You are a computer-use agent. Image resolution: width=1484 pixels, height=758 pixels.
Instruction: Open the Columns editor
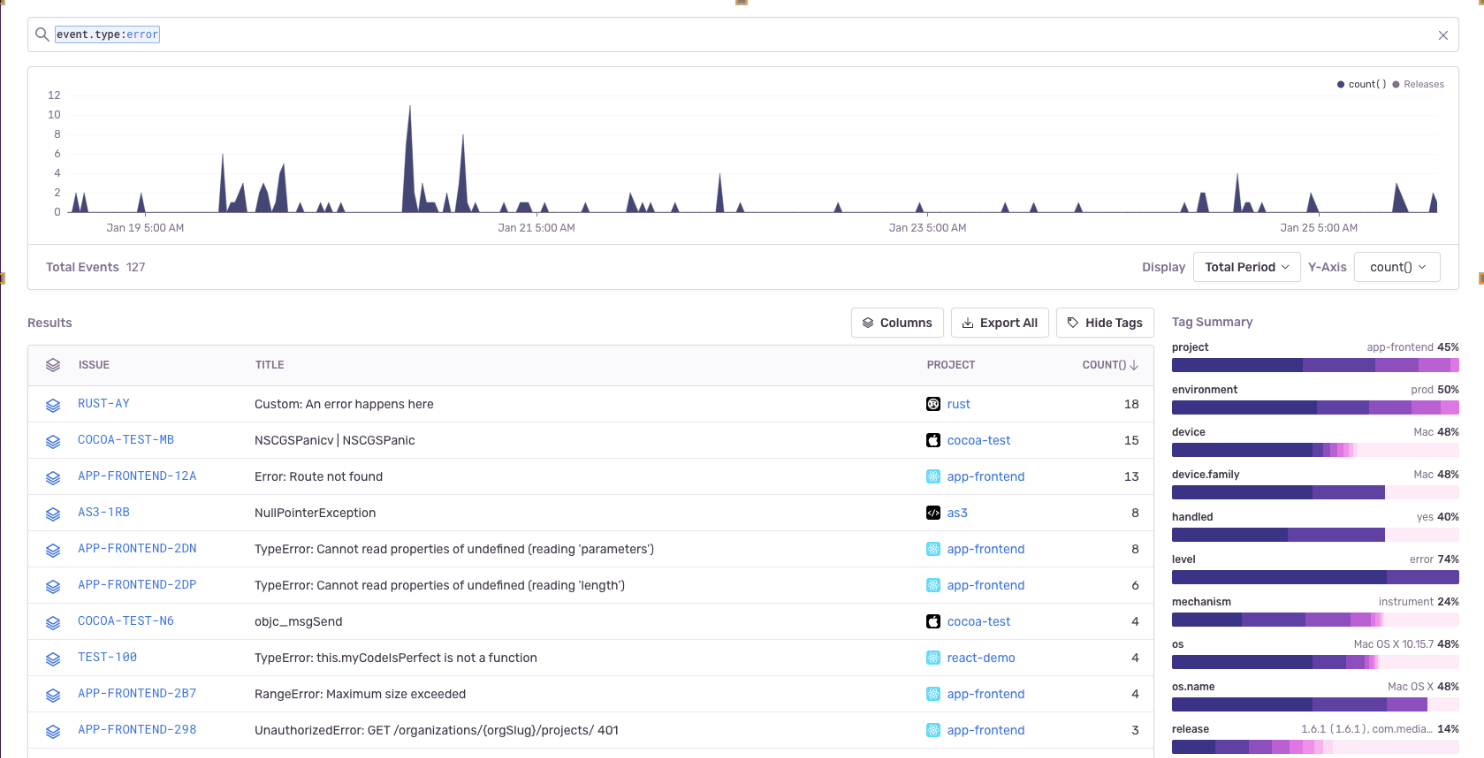pos(897,323)
